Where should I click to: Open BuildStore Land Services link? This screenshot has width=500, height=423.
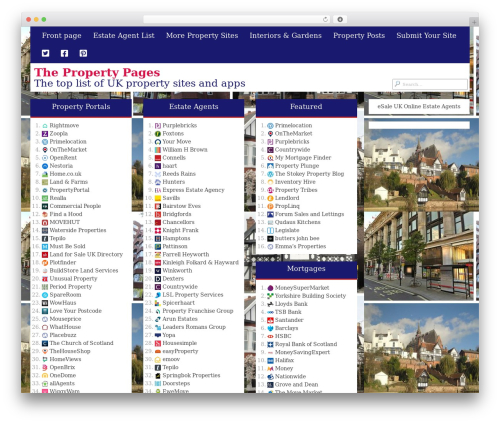tap(84, 270)
